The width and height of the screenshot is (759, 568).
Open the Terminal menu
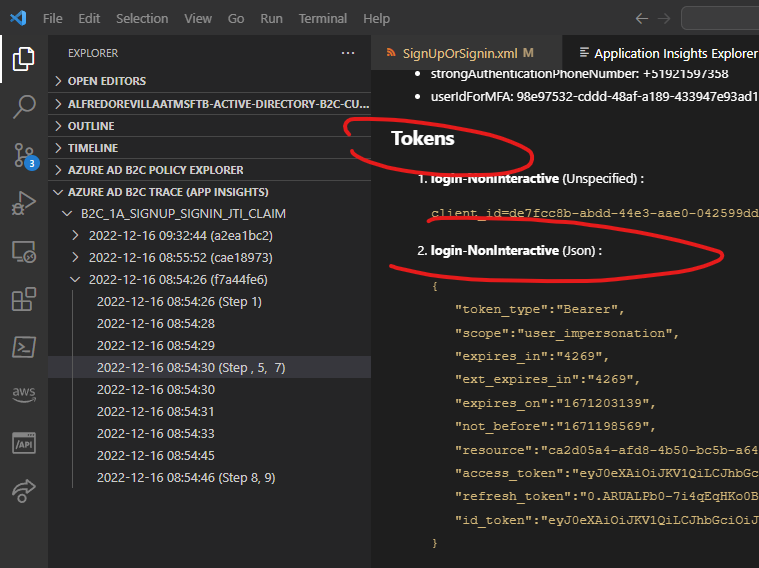click(x=322, y=18)
